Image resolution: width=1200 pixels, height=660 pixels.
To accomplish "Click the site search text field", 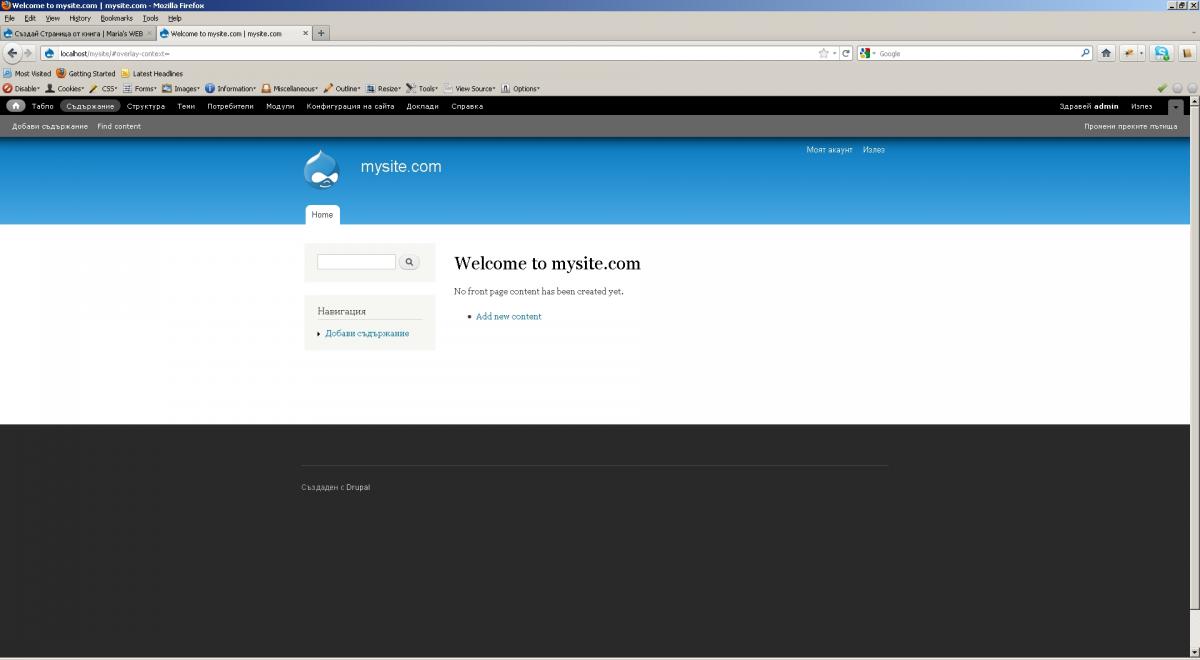I will (x=356, y=262).
